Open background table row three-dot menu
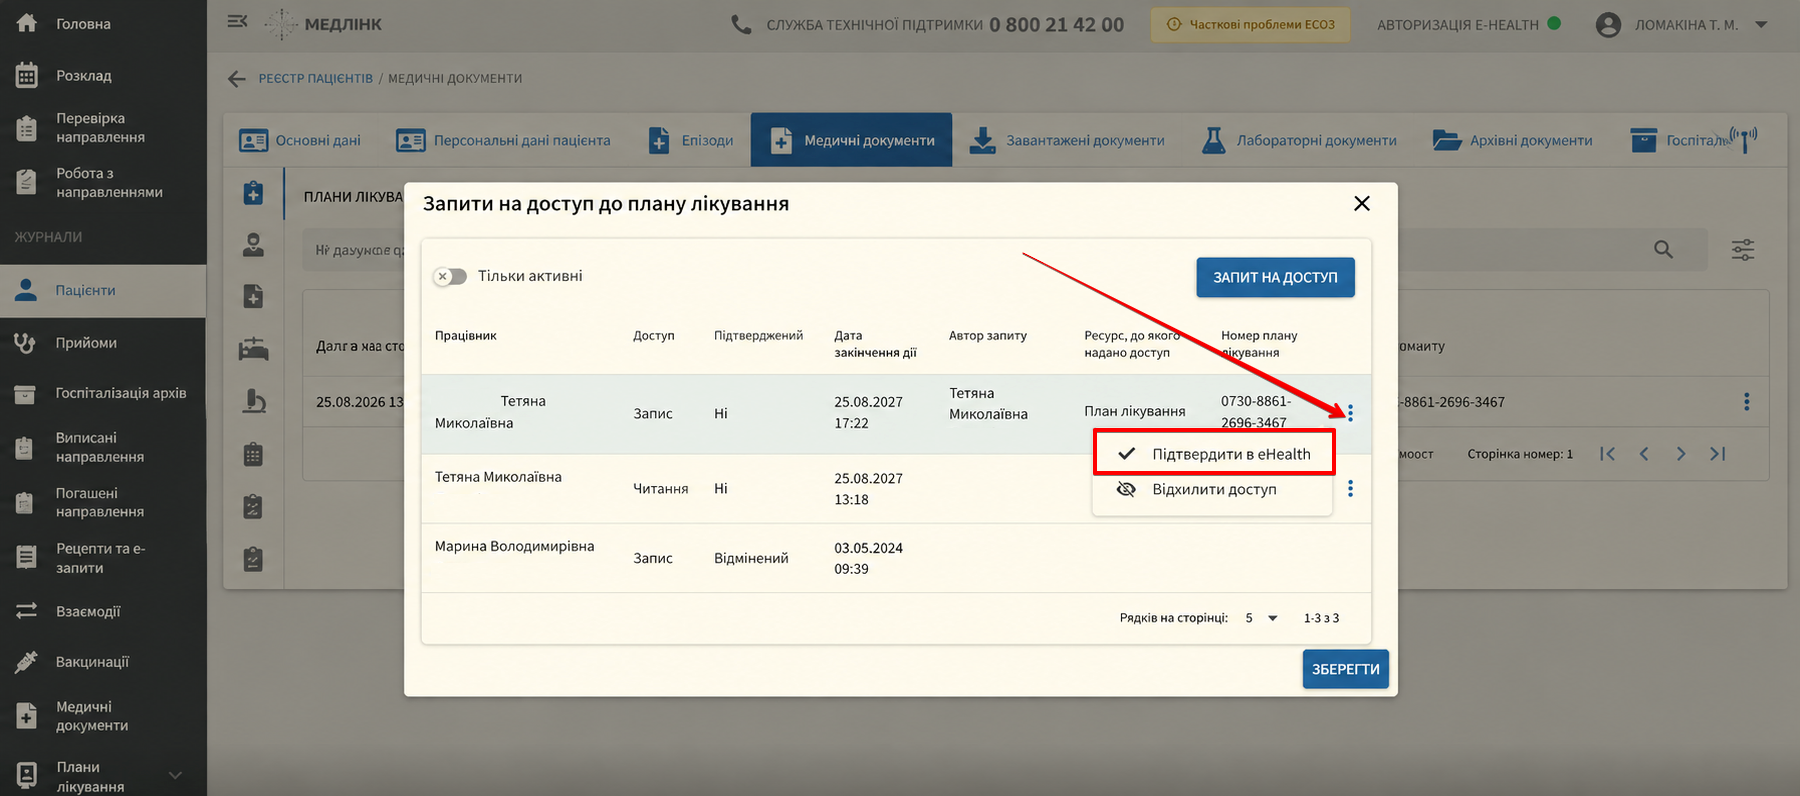The image size is (1800, 796). click(x=1747, y=402)
